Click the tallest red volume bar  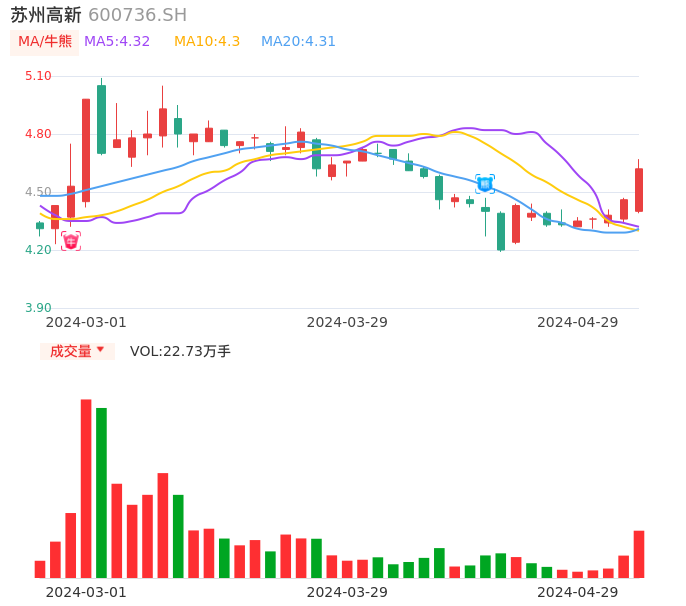coord(86,488)
